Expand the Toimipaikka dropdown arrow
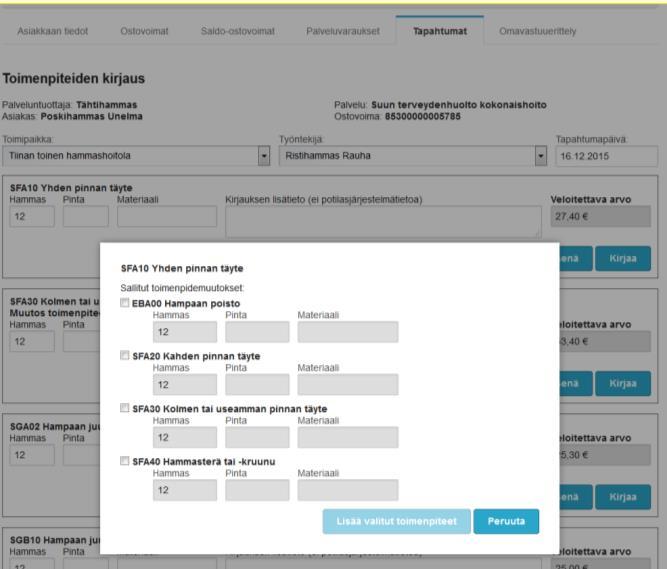This screenshot has height=569, width=667. [264, 156]
